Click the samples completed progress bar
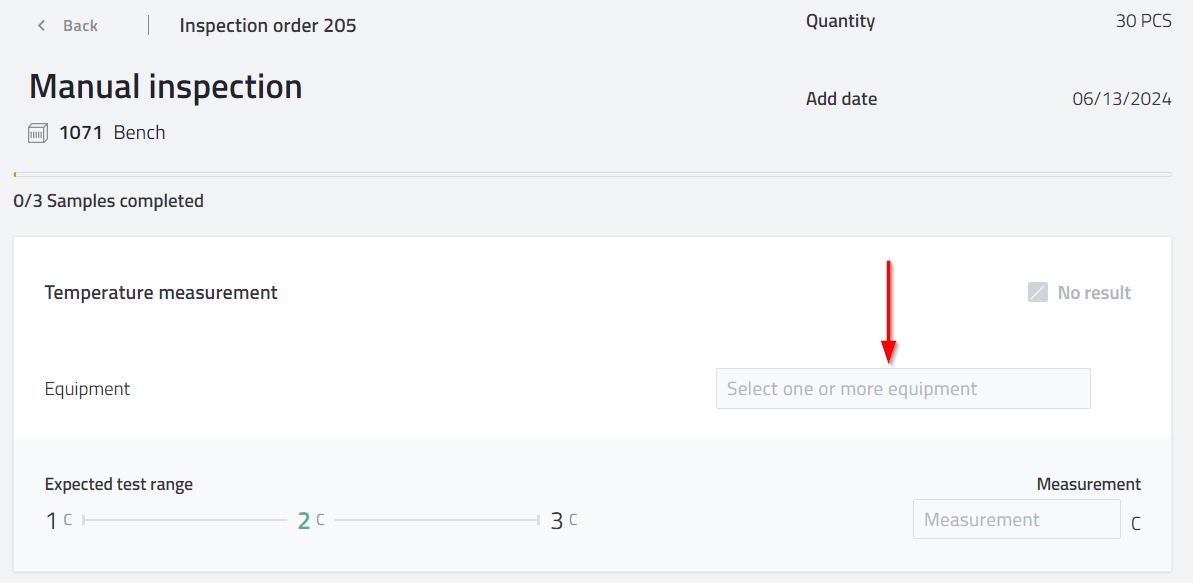 pos(592,175)
